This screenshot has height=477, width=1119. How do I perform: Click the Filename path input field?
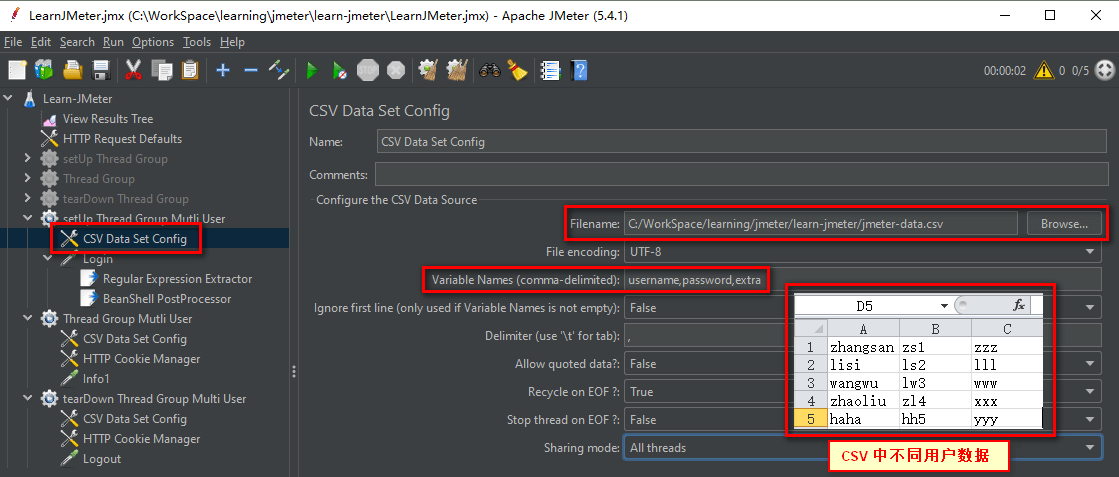pos(821,224)
